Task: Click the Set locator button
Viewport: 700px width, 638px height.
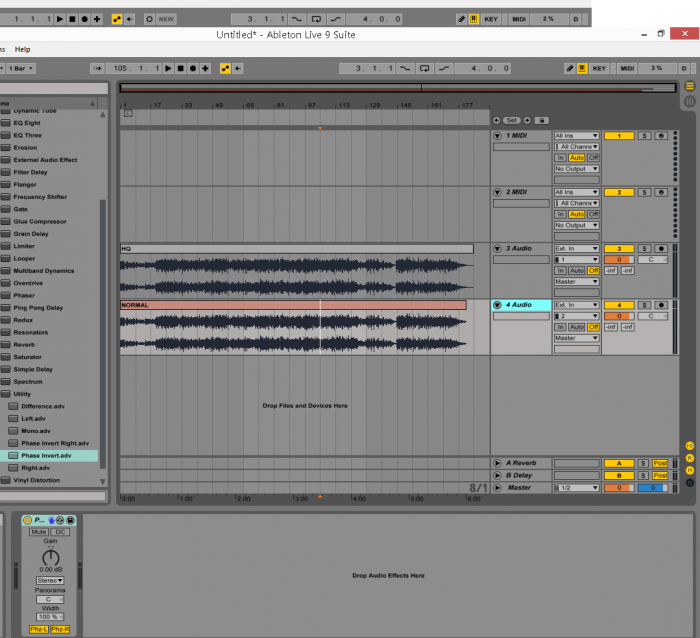Action: coord(512,120)
